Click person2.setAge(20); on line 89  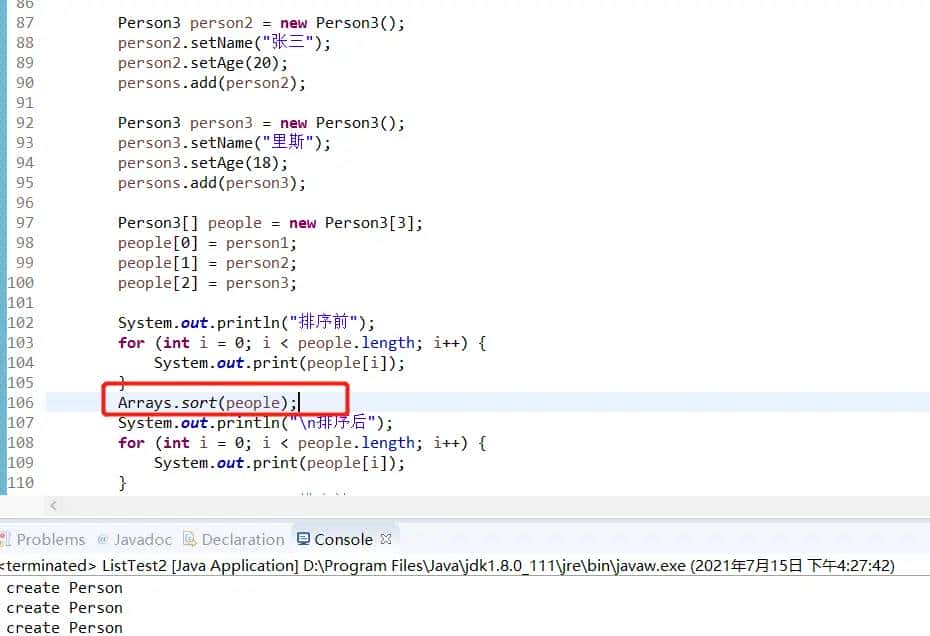(x=202, y=62)
